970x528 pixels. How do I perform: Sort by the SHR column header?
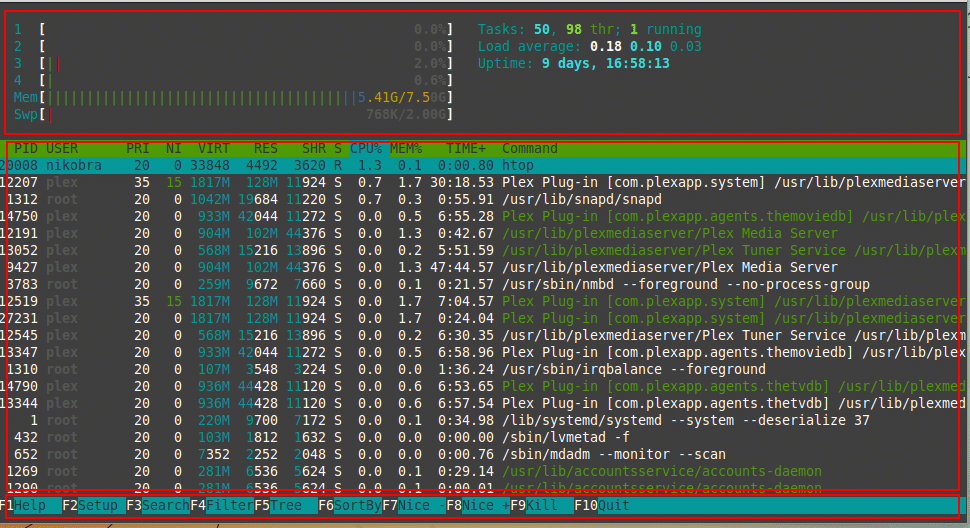[x=314, y=148]
